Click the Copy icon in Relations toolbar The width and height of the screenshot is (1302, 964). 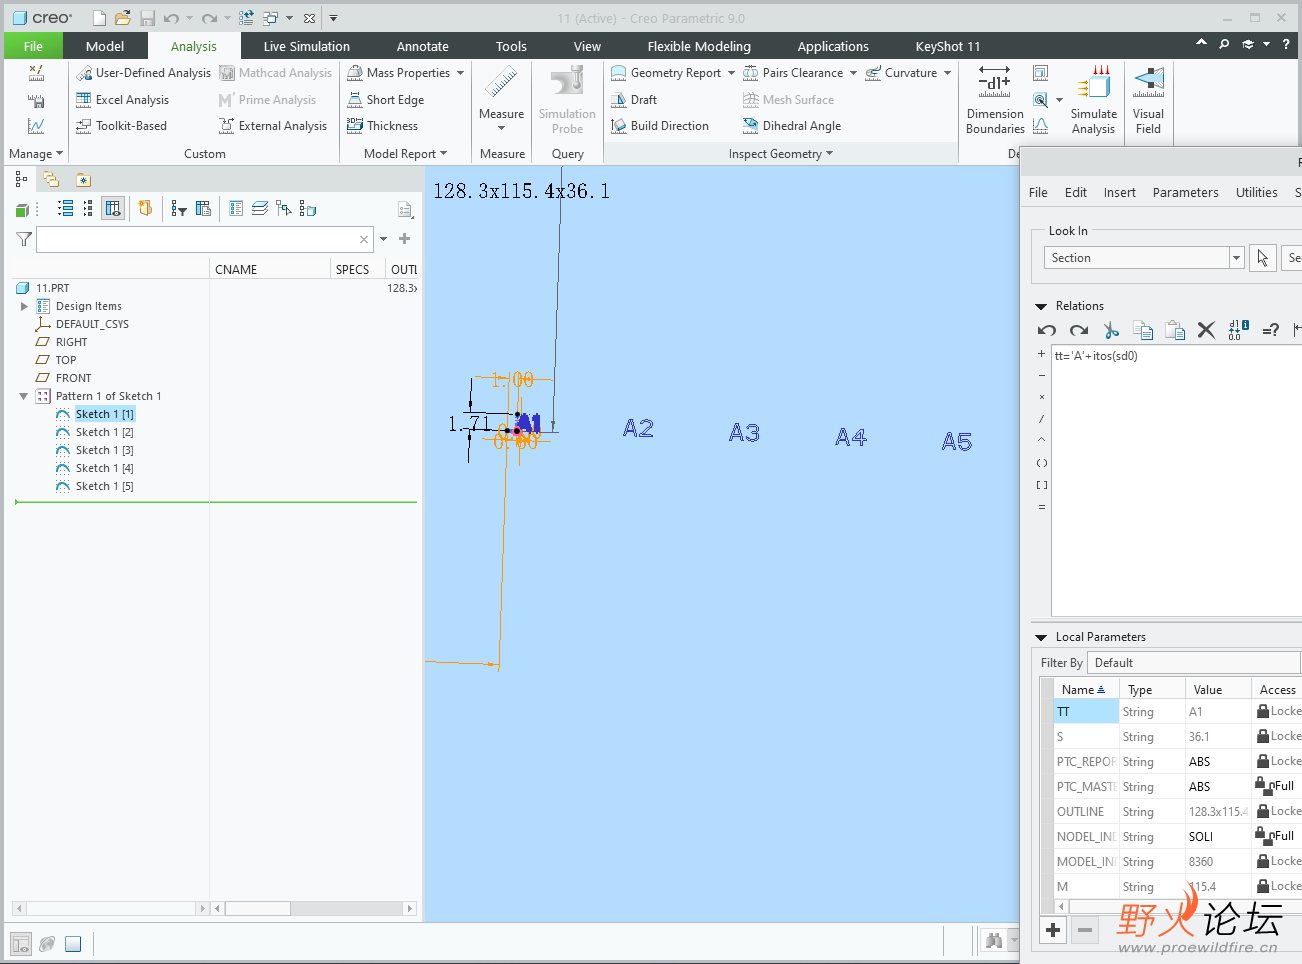click(1143, 330)
